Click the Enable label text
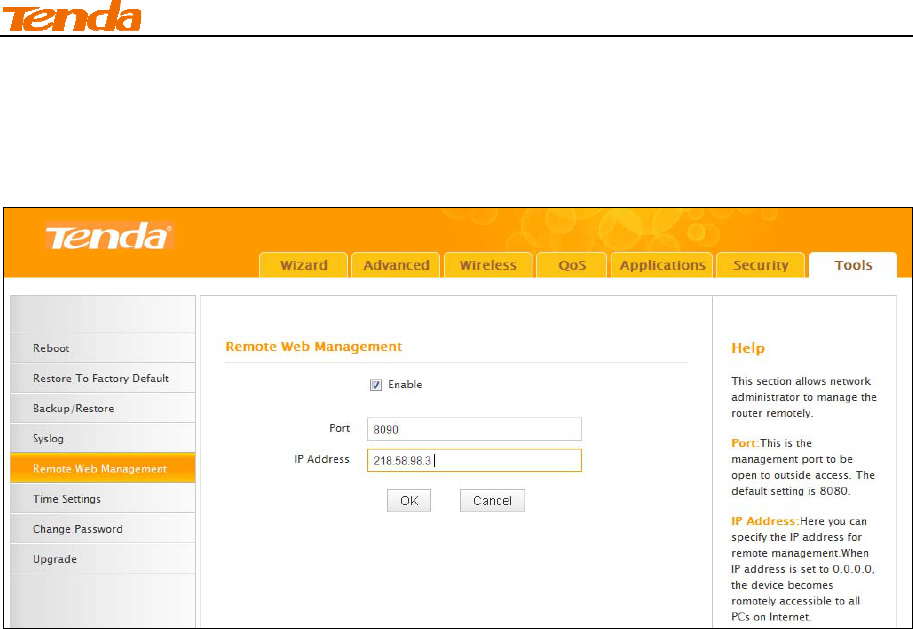The height and width of the screenshot is (629, 913). click(405, 384)
